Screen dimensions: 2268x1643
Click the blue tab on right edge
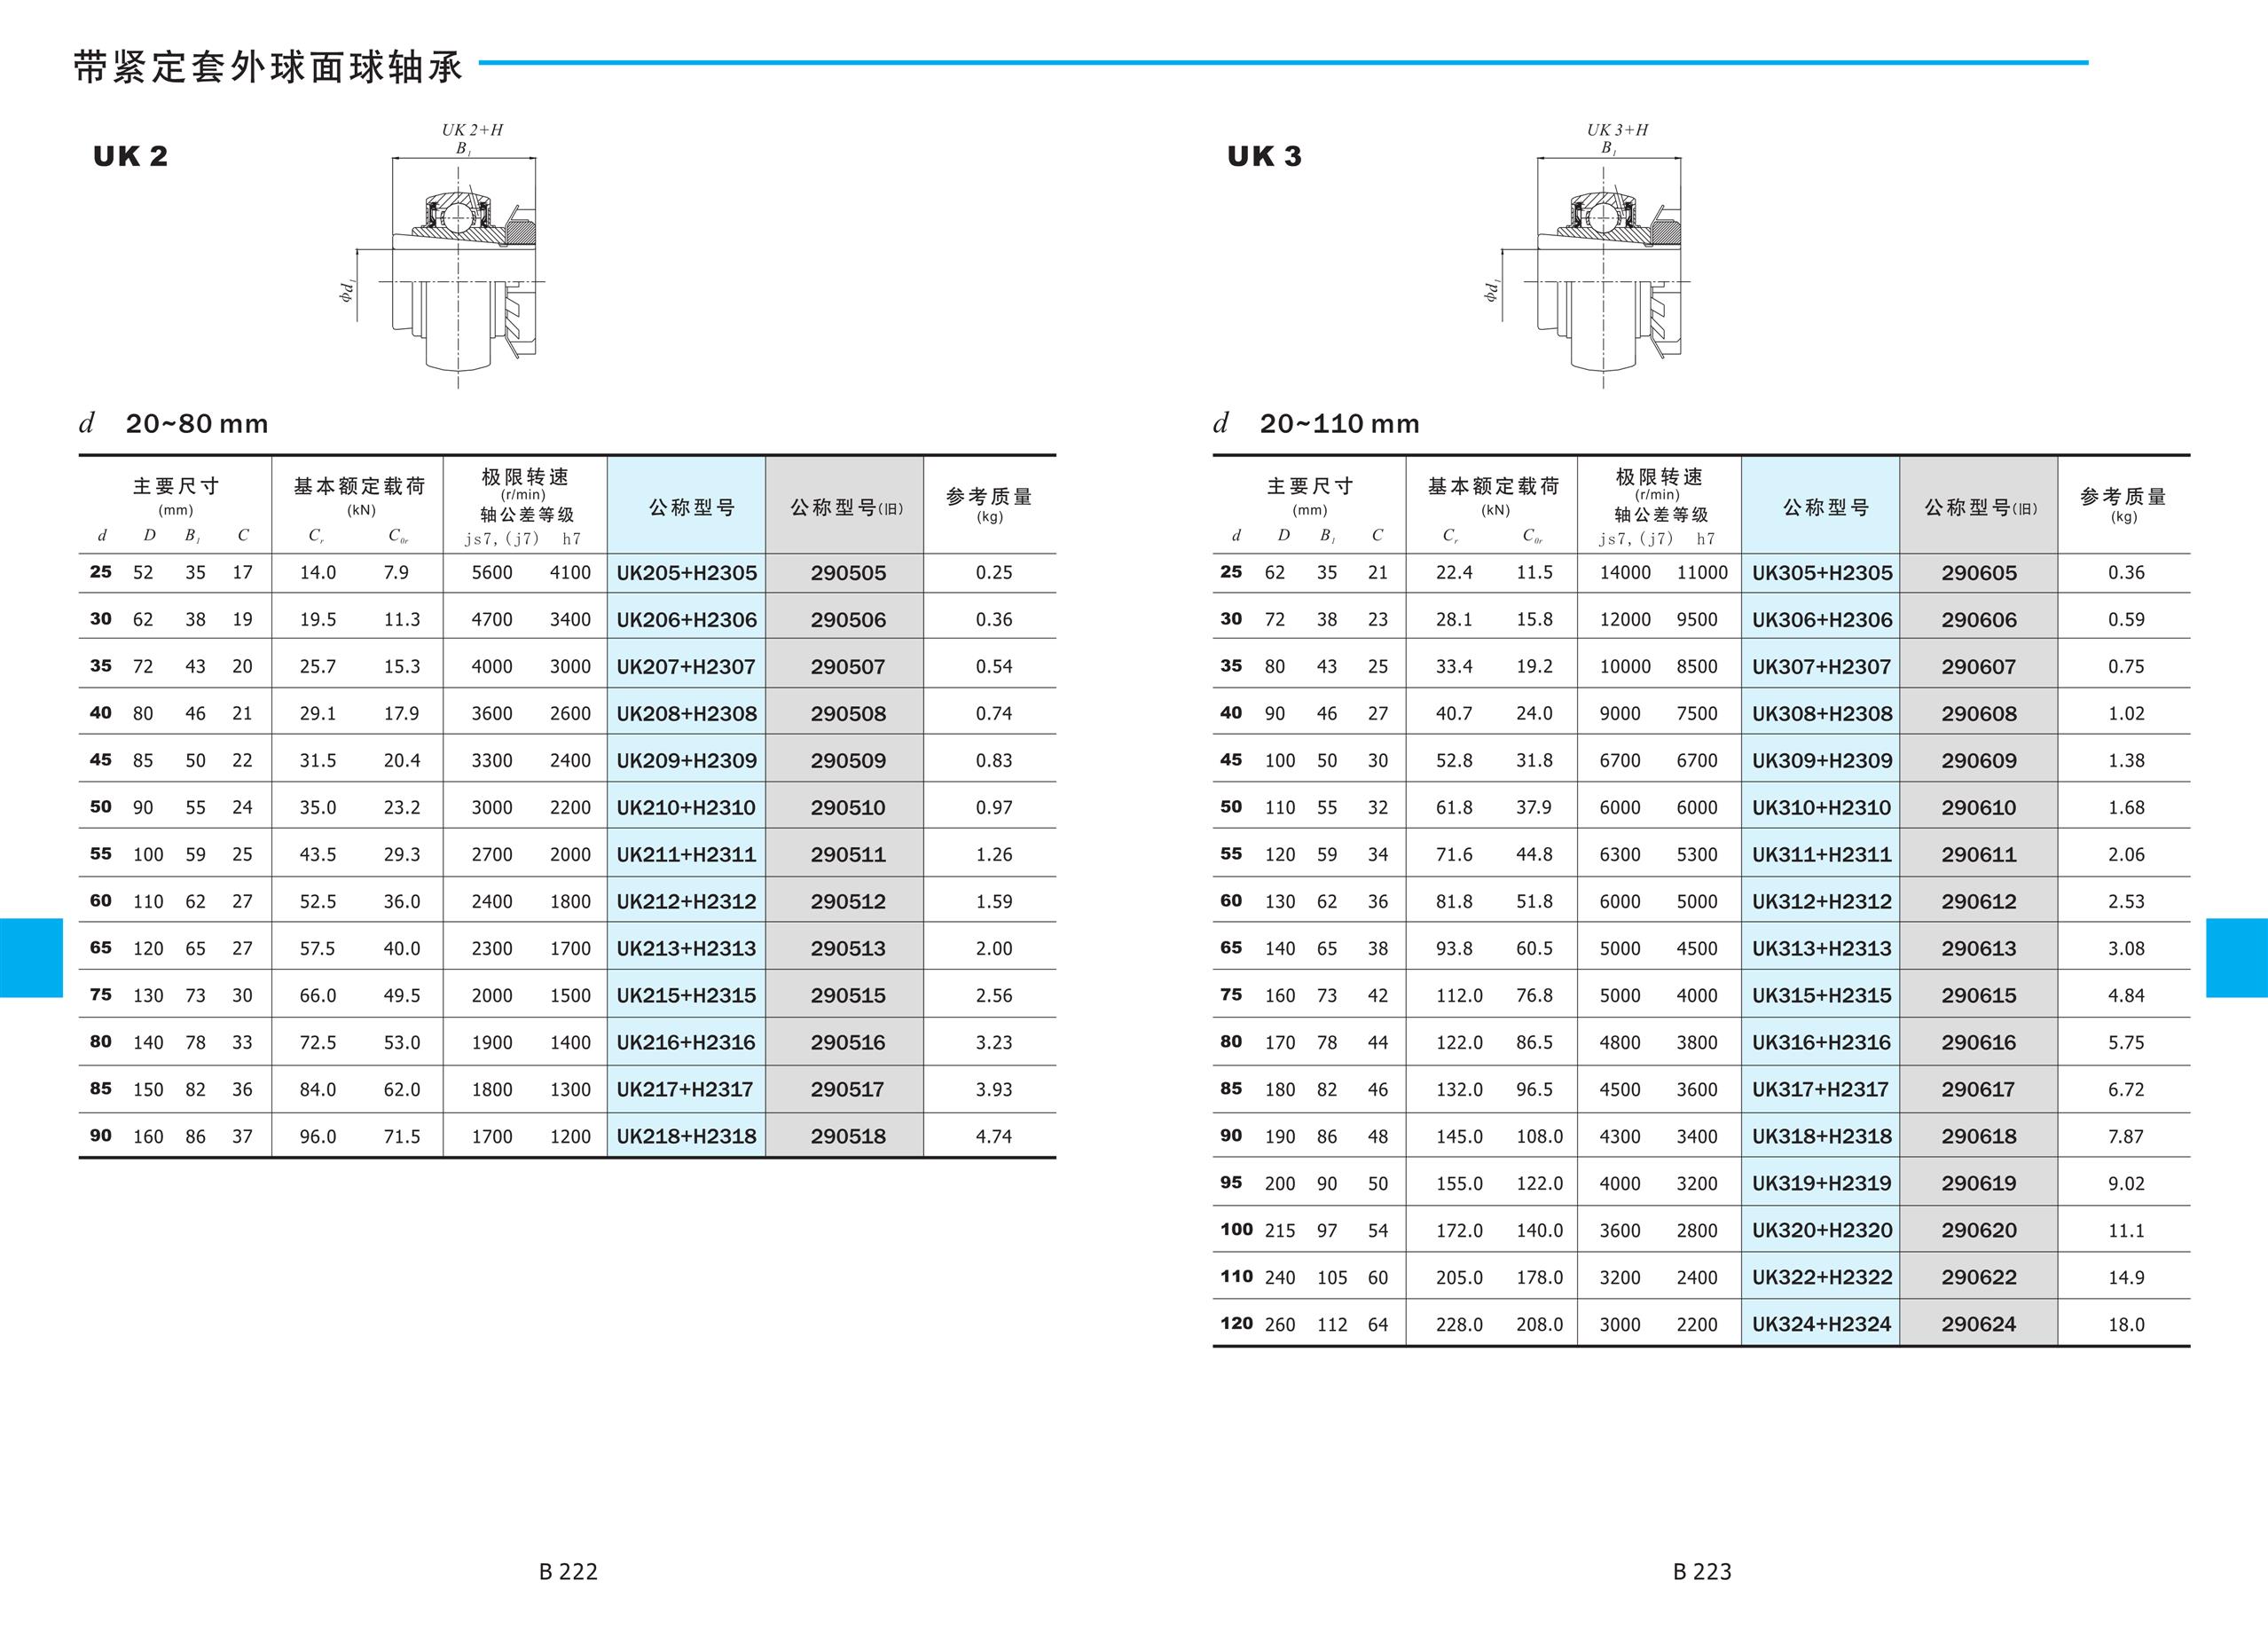(2236, 957)
